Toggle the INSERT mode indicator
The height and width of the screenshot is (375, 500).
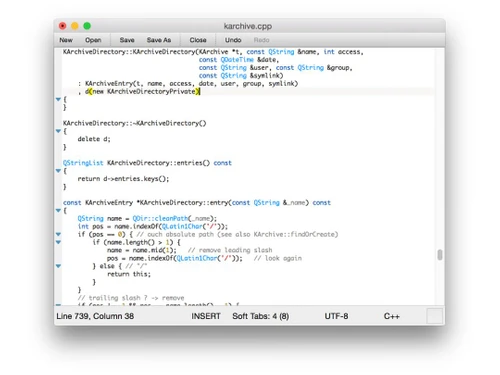206,316
